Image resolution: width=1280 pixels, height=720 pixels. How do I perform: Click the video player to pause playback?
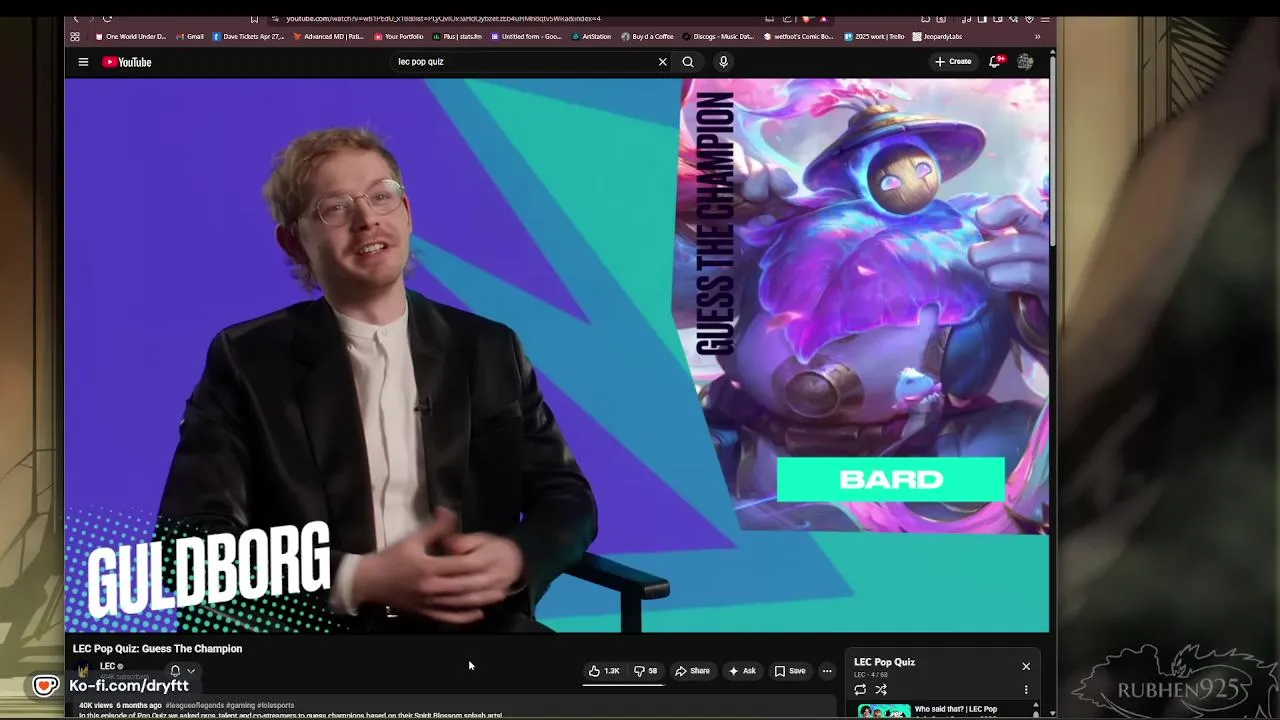557,355
